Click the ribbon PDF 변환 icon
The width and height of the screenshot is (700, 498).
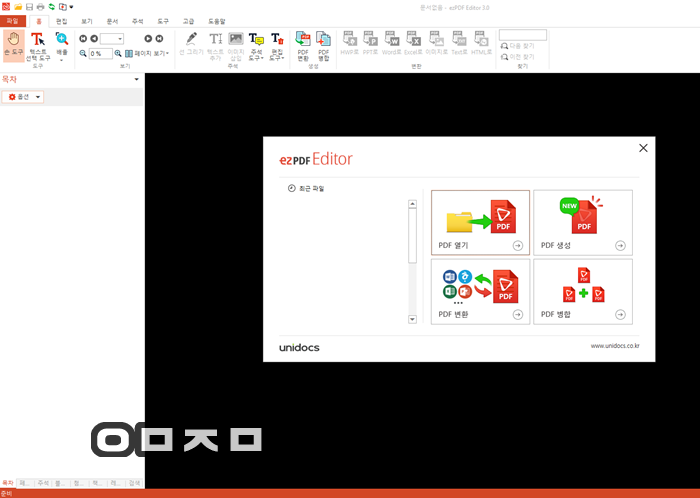click(x=303, y=46)
